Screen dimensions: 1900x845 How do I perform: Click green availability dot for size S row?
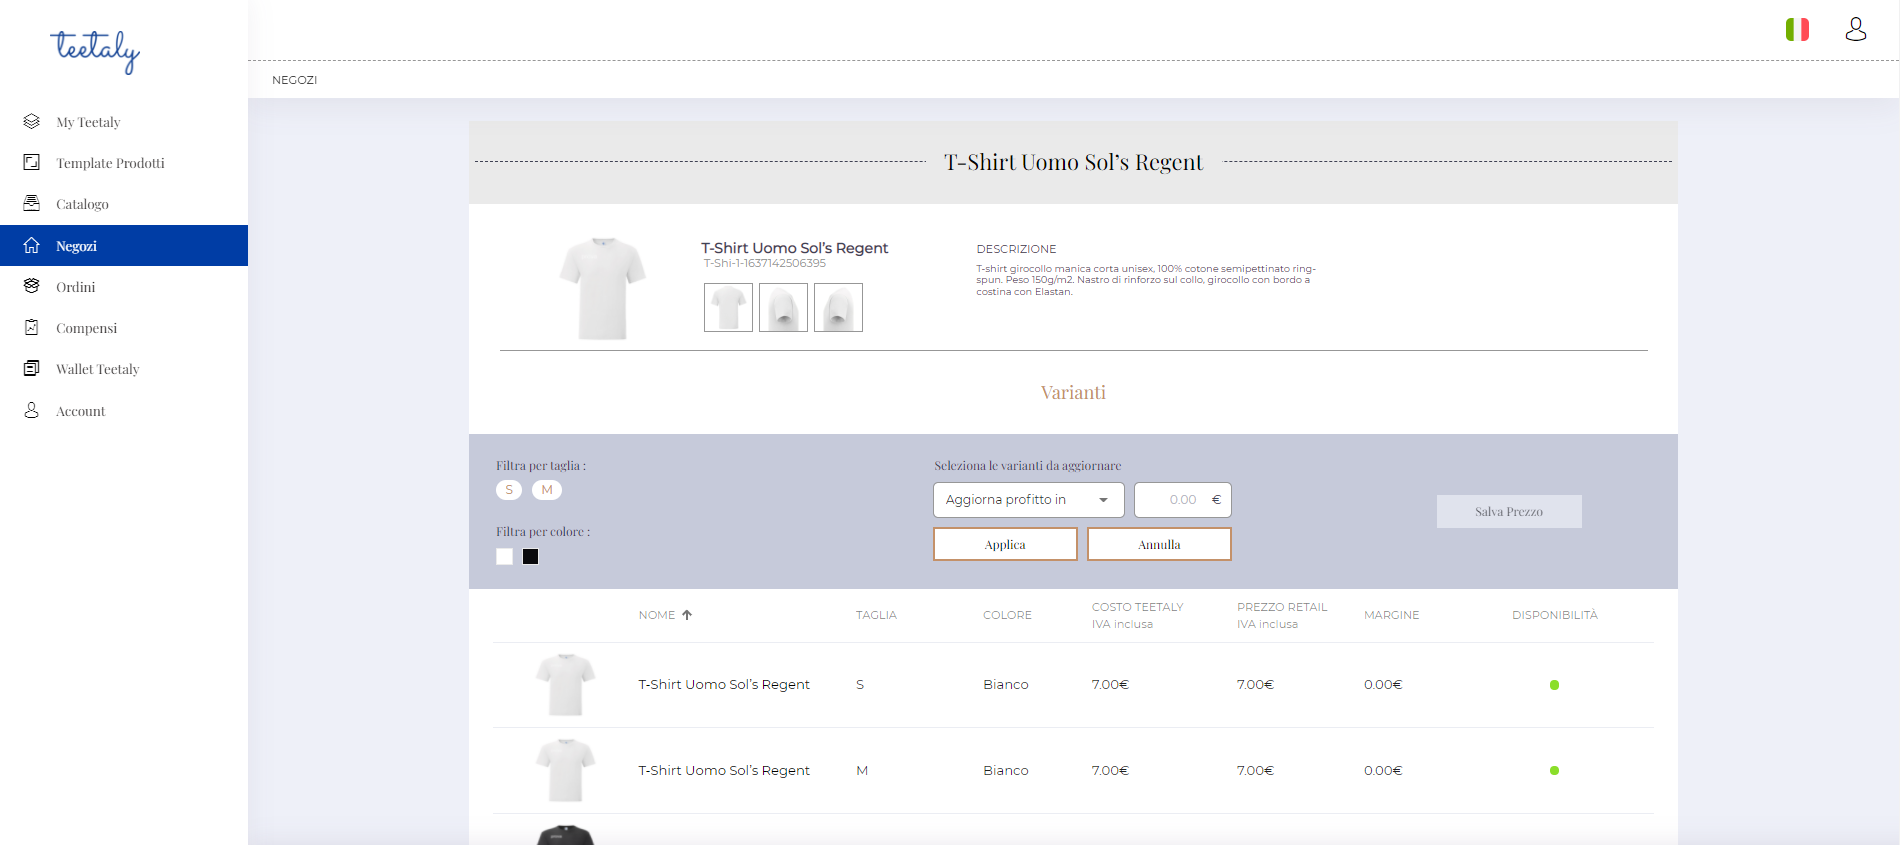pyautogui.click(x=1554, y=685)
